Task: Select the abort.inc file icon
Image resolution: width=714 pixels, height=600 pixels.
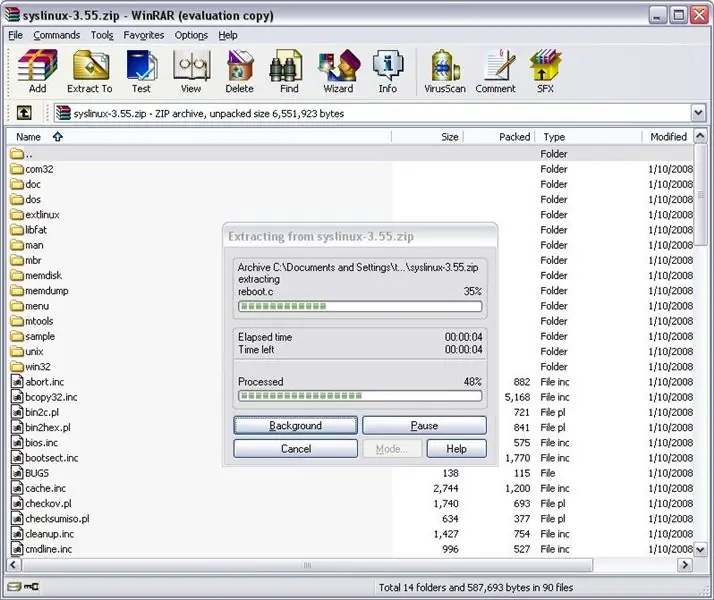Action: 17,381
